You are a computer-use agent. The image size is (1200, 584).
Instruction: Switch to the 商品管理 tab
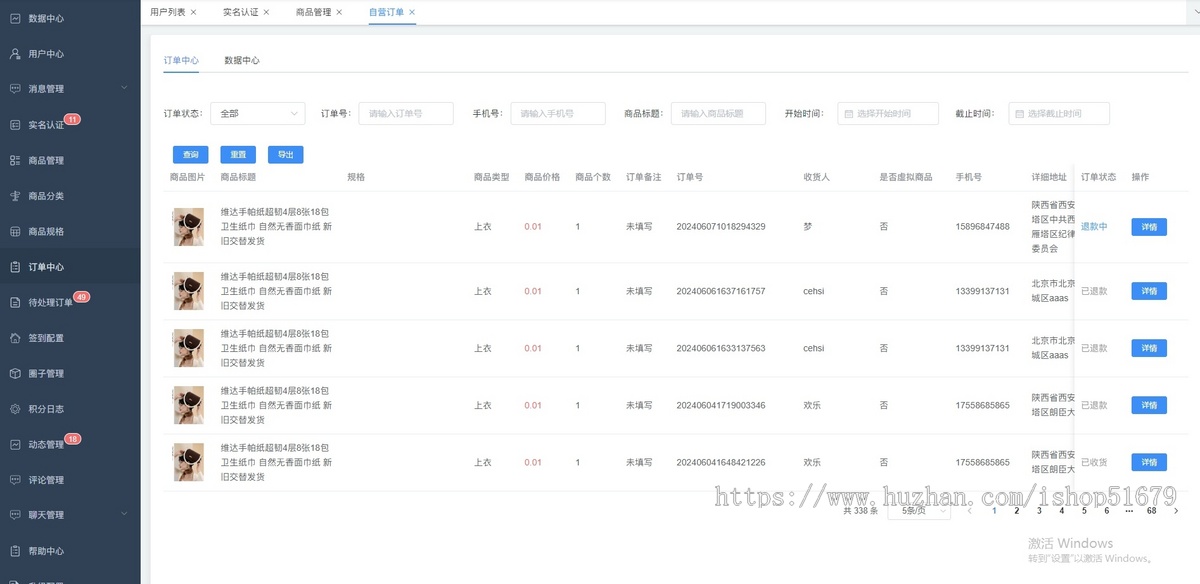pyautogui.click(x=313, y=12)
